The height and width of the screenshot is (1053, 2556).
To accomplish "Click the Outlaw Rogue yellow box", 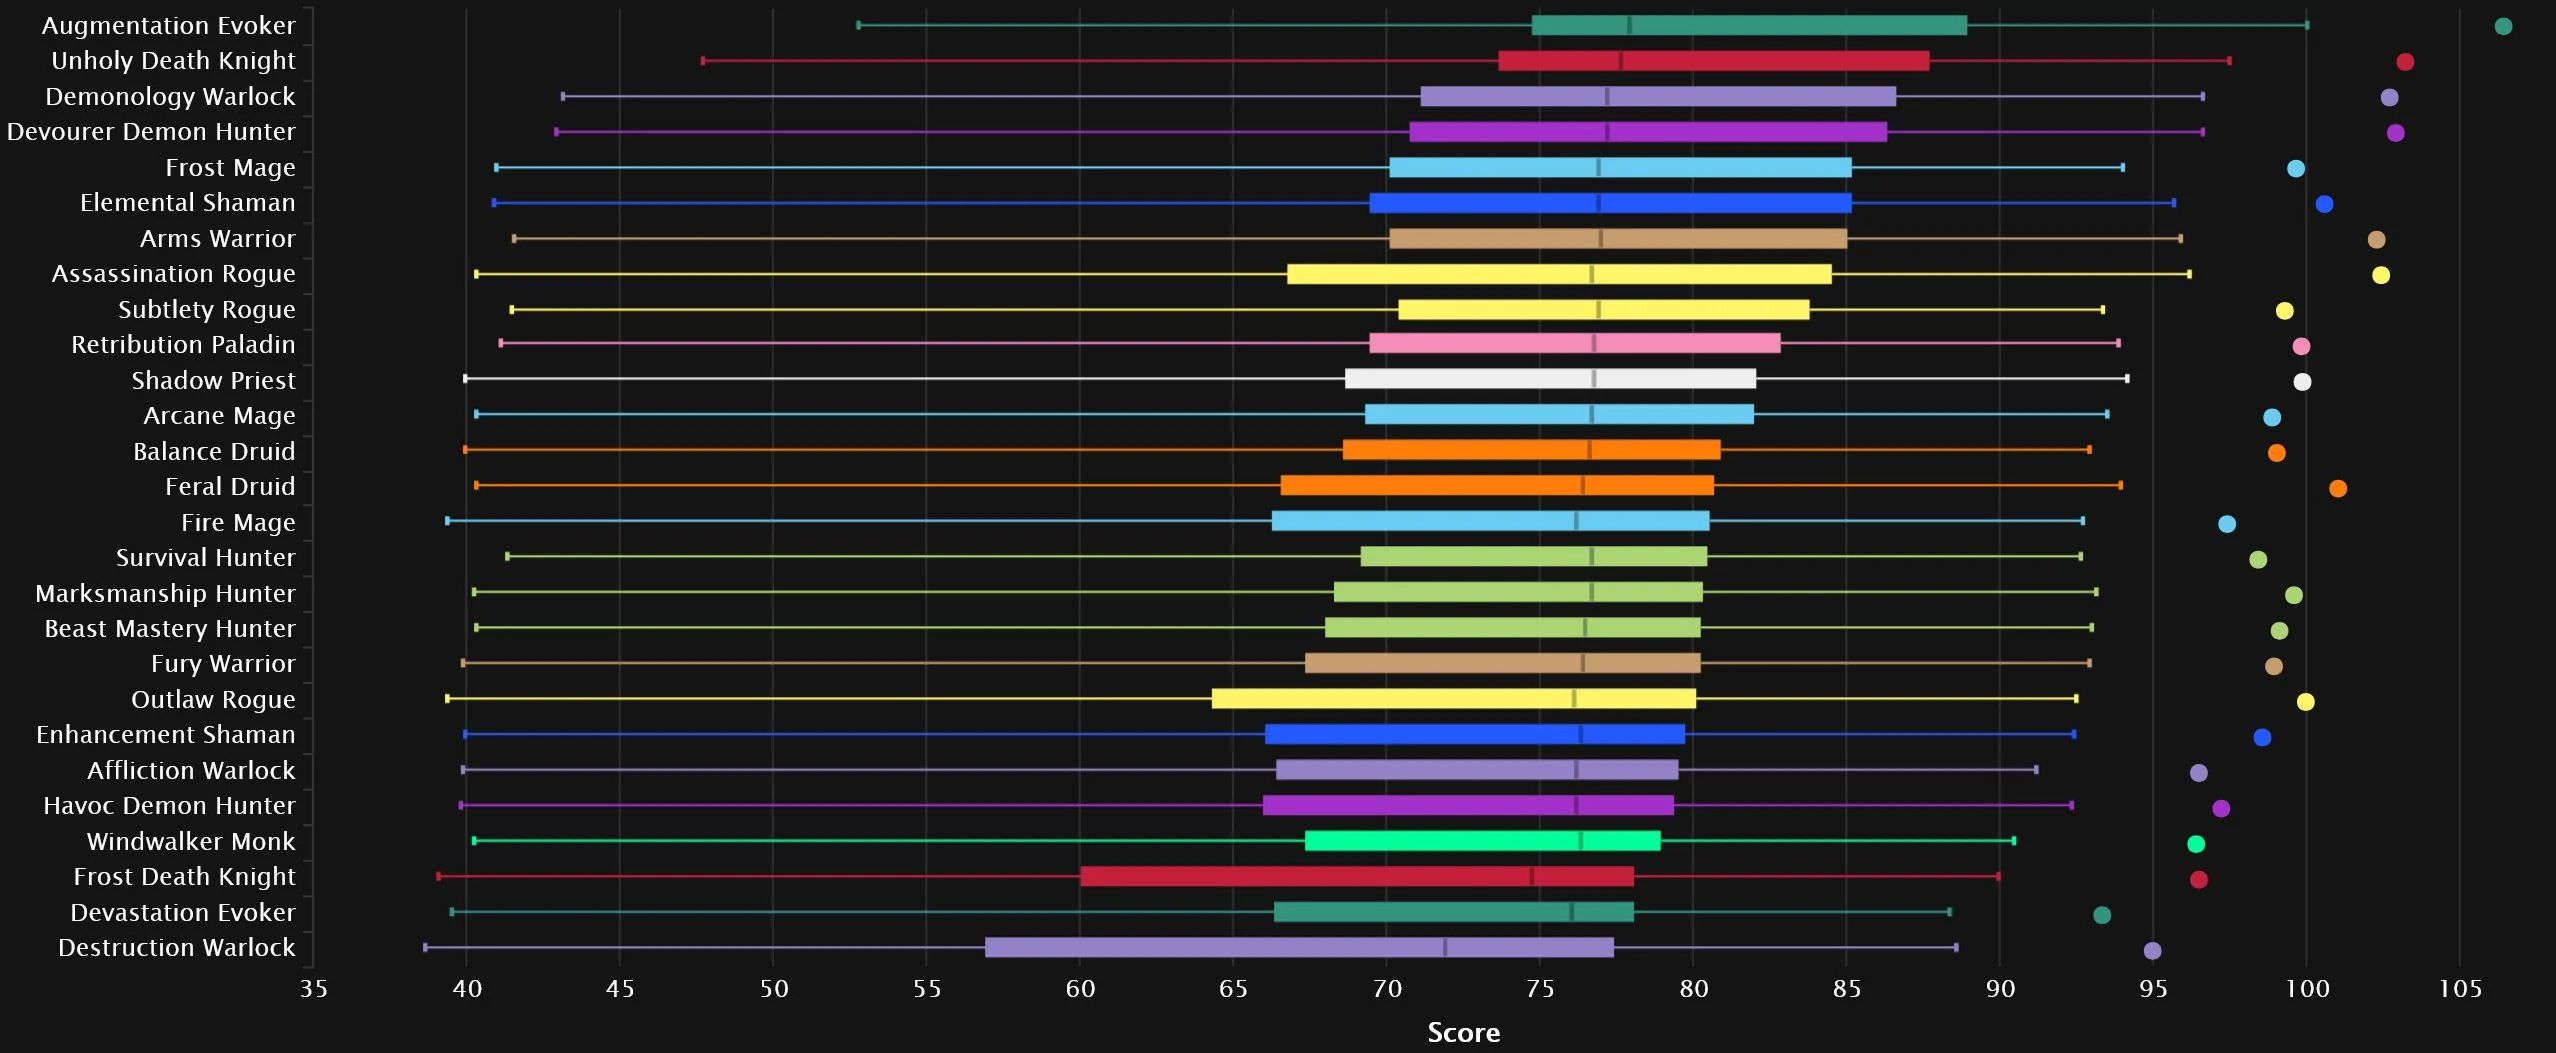I will 1453,699.
